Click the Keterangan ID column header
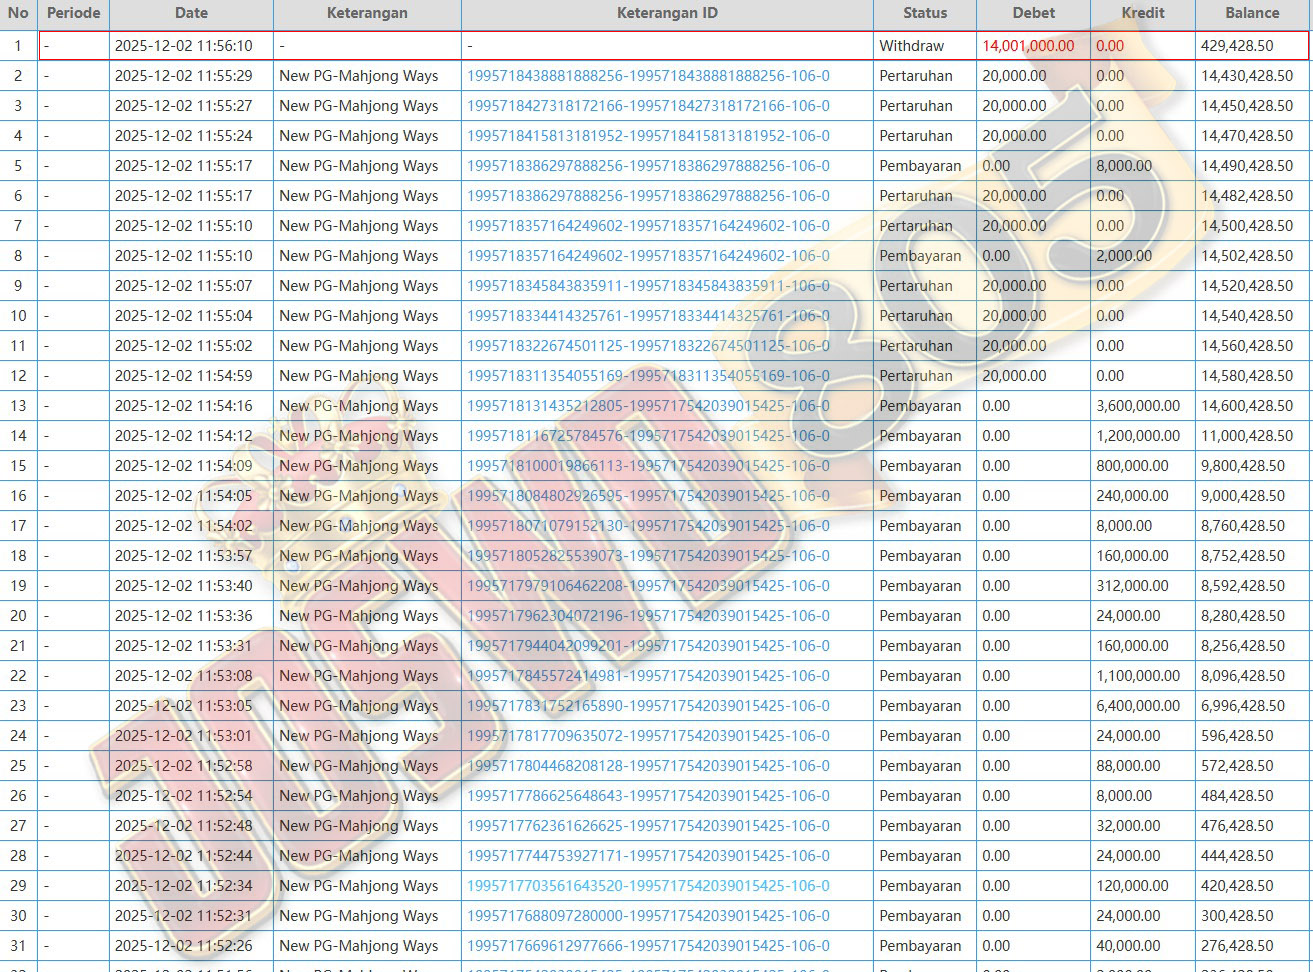The height and width of the screenshot is (972, 1313). (x=667, y=13)
